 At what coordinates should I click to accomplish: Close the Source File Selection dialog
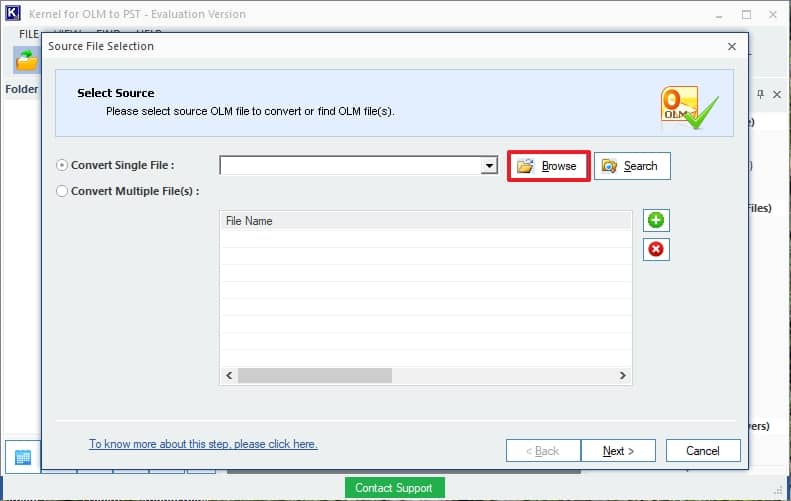point(731,46)
